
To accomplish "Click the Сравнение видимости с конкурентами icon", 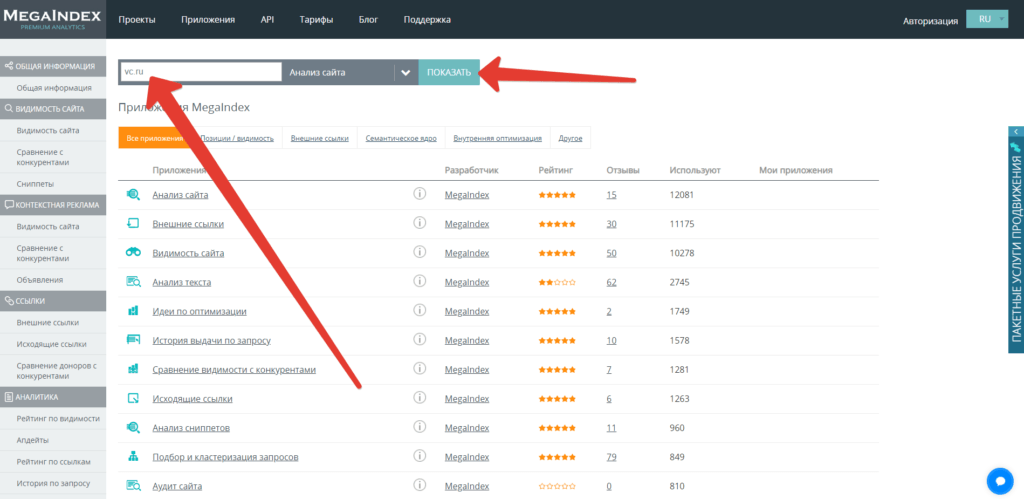I will click(133, 369).
